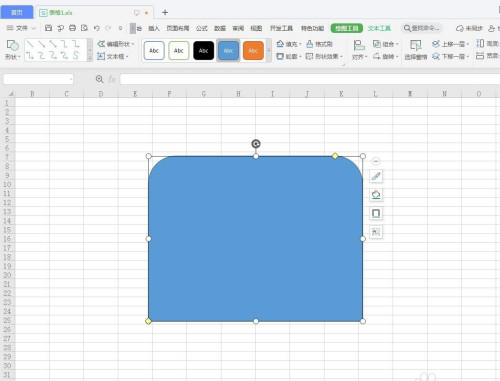
Task: Apply white blue-outlined Abc shape style
Action: coord(154,51)
